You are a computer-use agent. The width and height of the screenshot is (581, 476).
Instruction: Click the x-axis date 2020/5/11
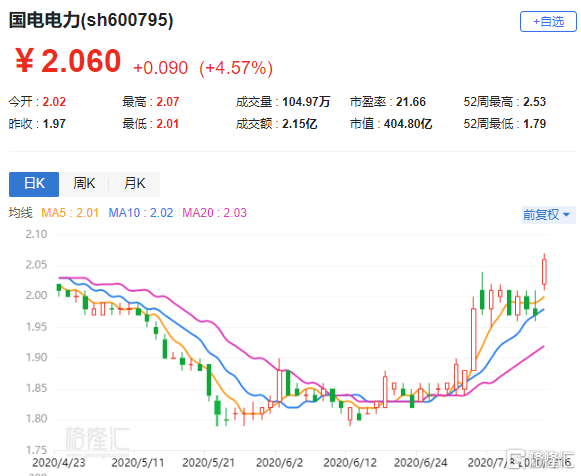tap(137, 463)
